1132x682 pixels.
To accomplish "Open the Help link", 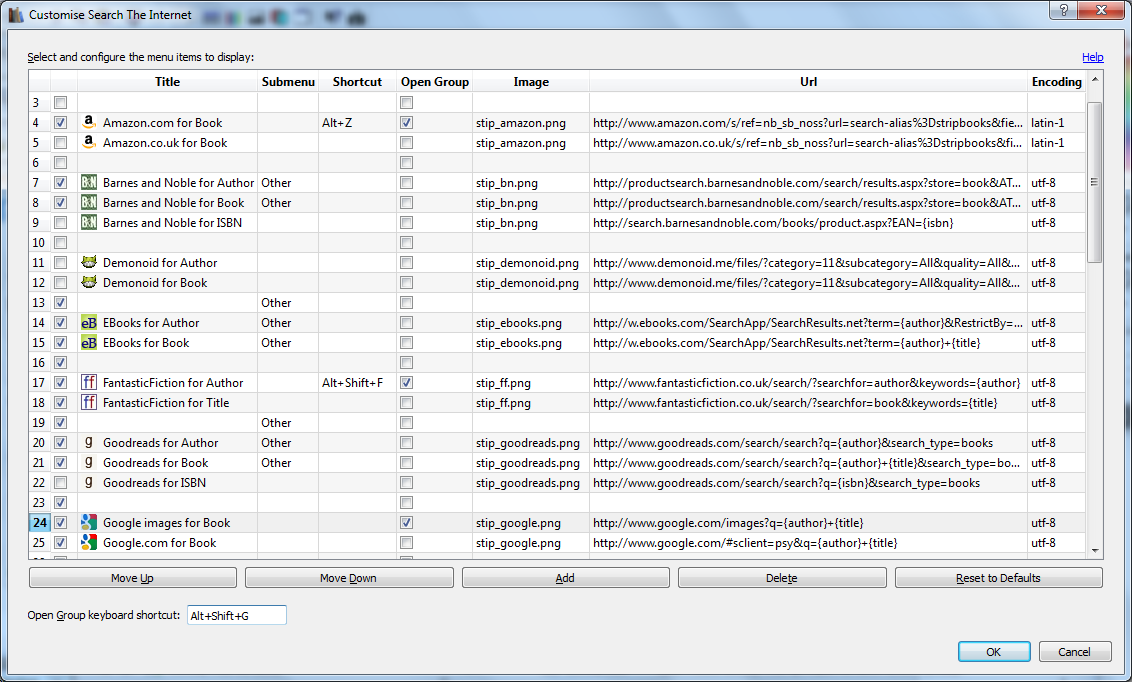I will tap(1092, 57).
